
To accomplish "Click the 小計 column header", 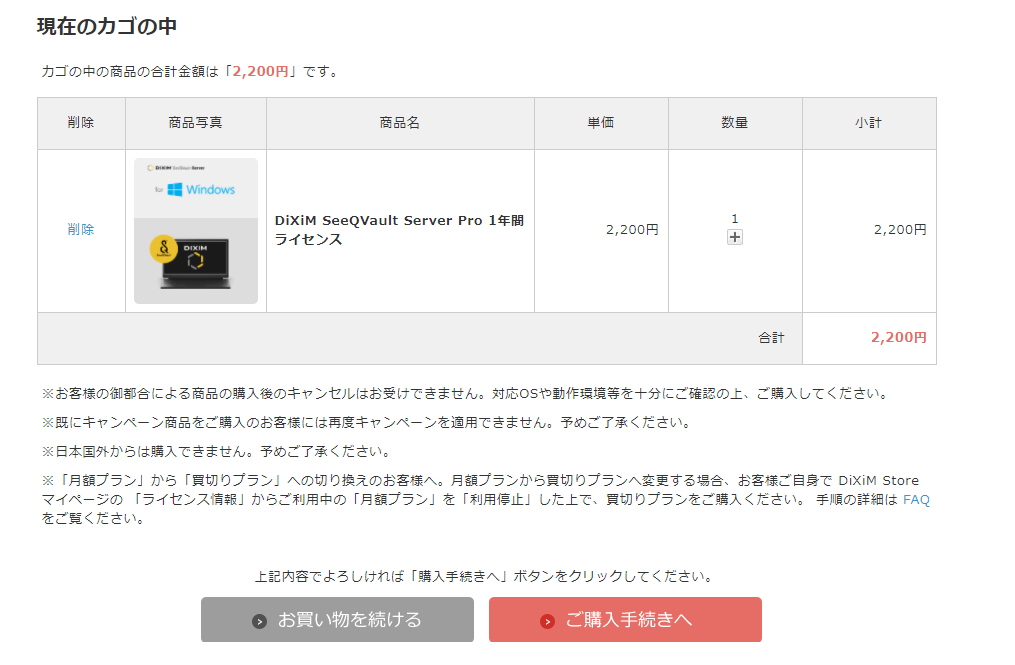I will point(868,123).
